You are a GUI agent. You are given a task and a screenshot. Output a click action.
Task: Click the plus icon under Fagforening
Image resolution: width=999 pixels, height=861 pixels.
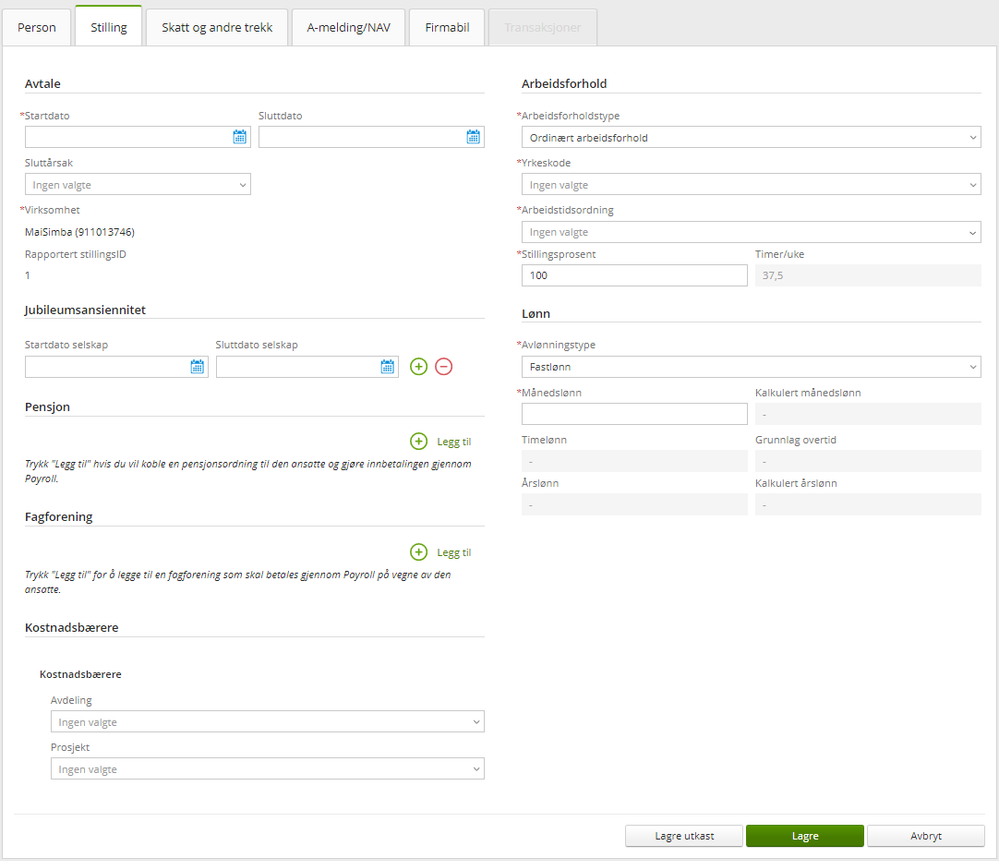coord(419,552)
